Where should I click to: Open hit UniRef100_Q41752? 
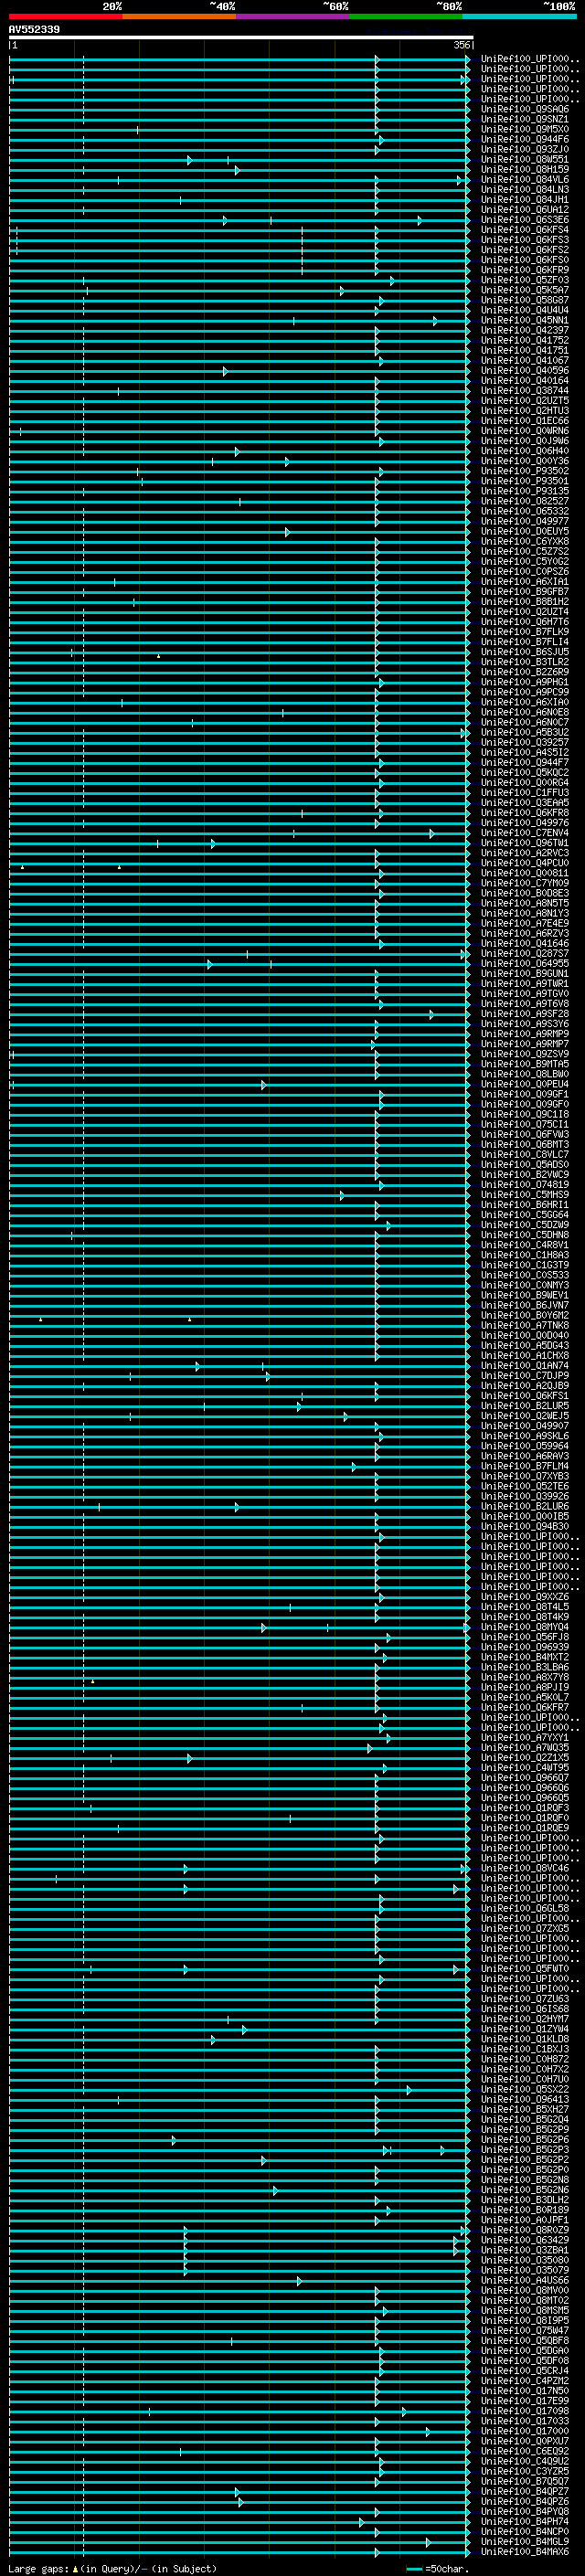525,340
